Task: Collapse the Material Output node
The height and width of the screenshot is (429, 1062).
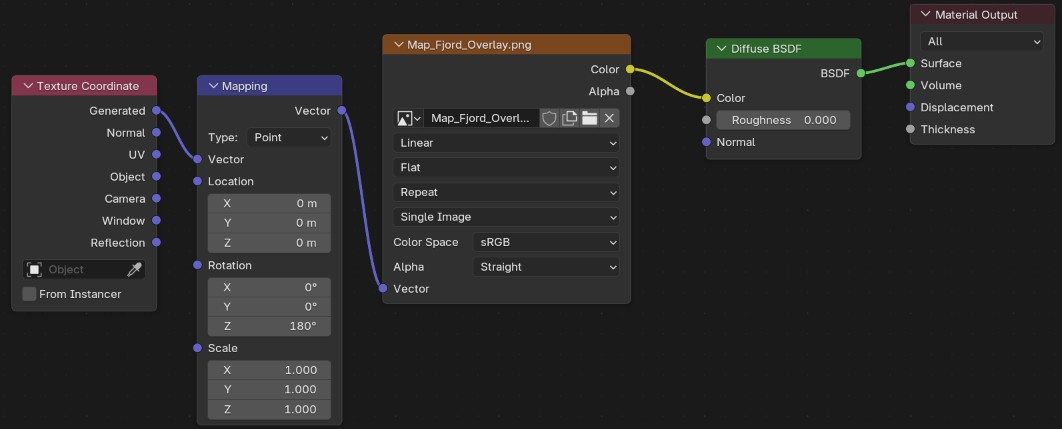Action: coord(926,15)
